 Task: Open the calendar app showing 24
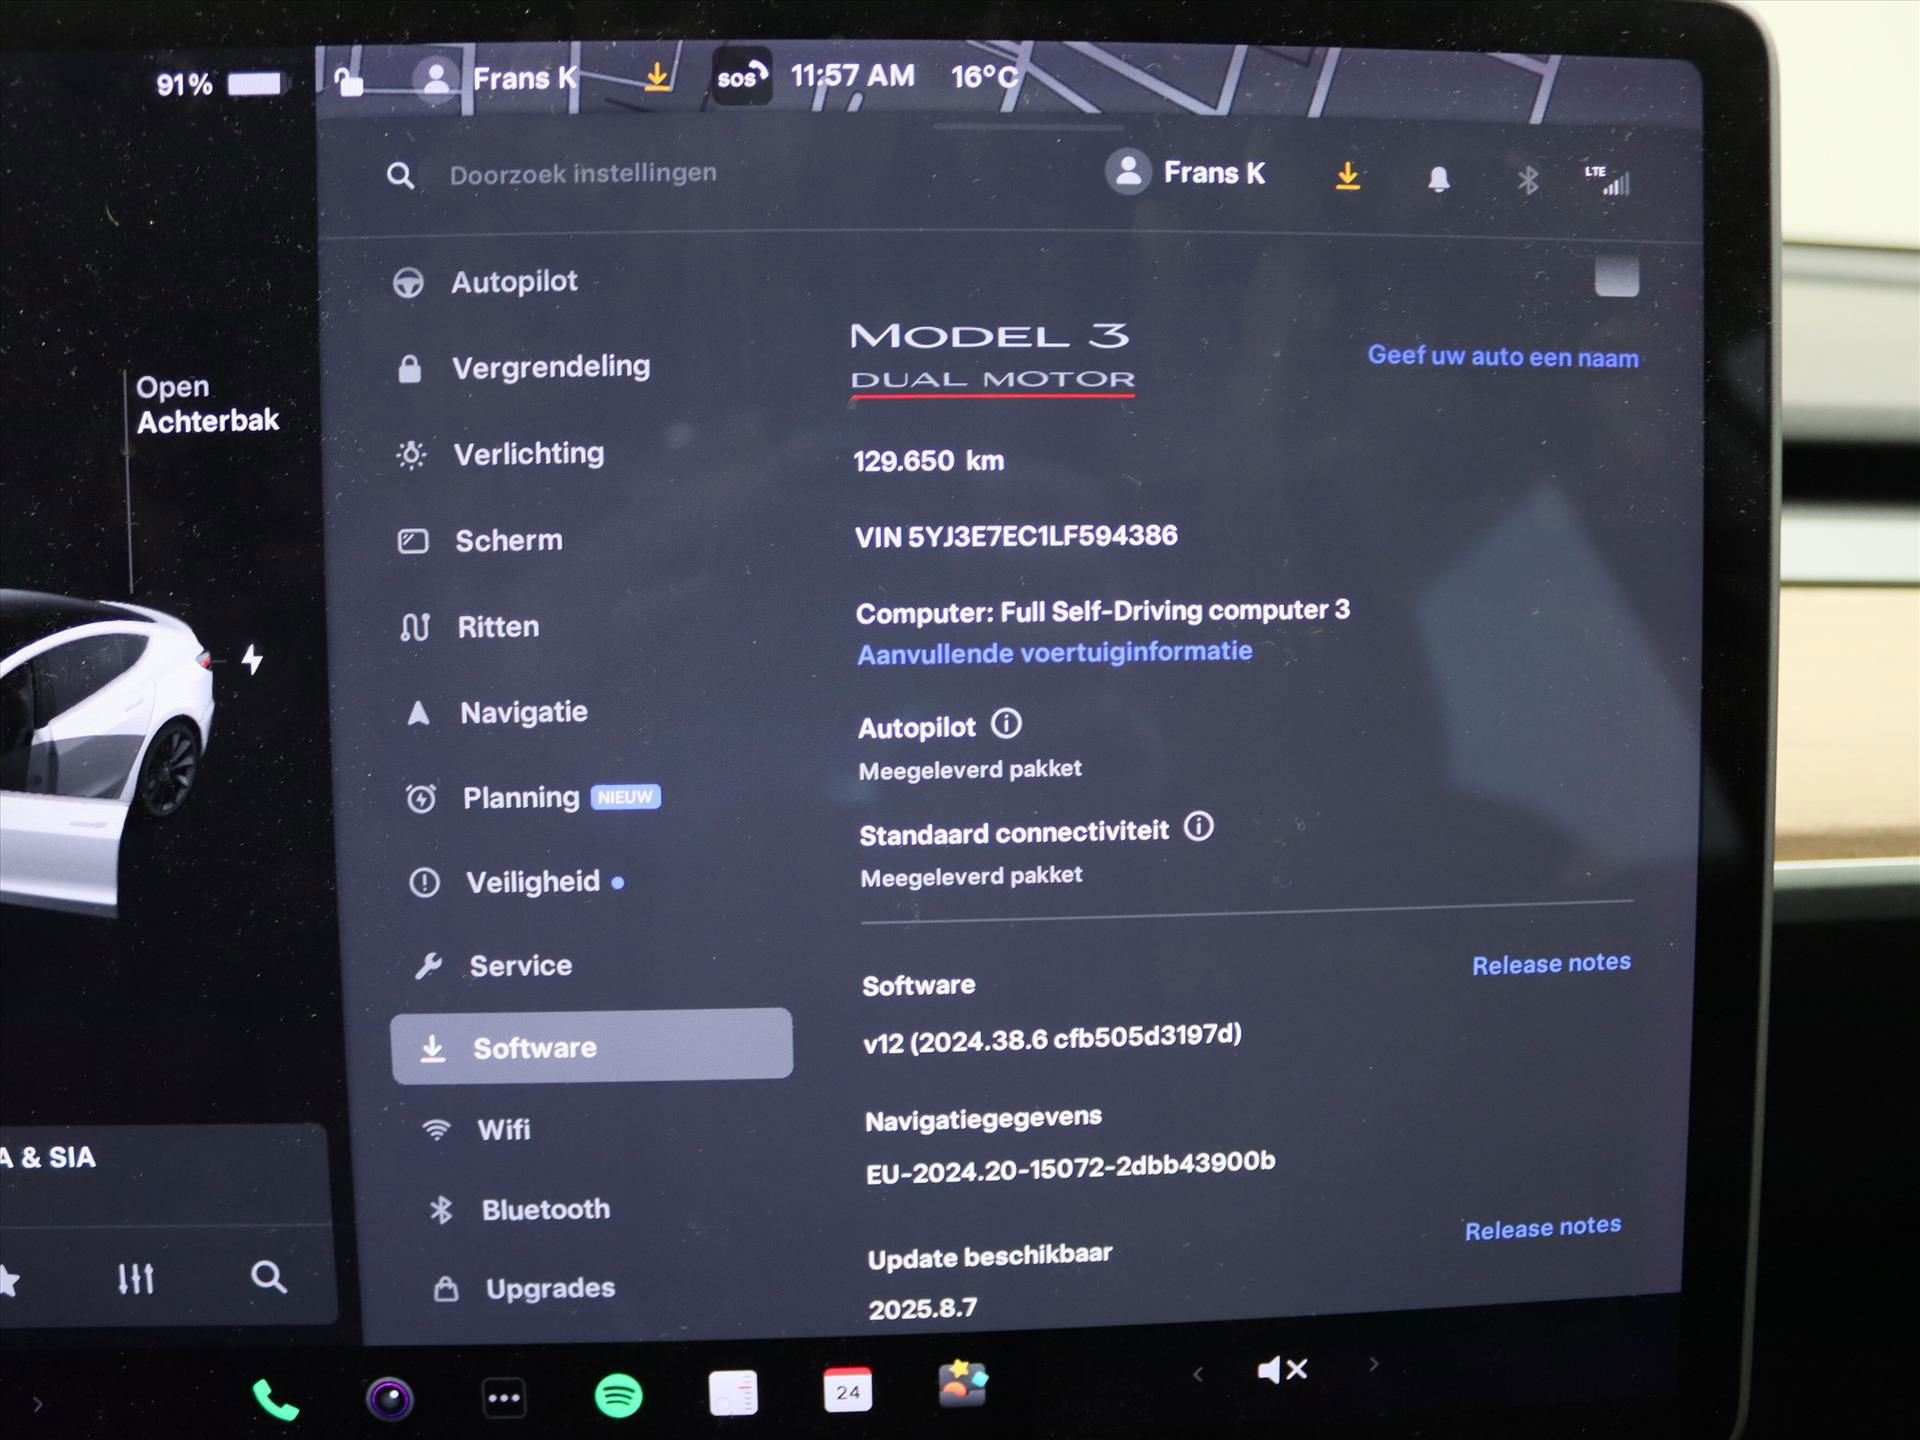coord(847,1390)
